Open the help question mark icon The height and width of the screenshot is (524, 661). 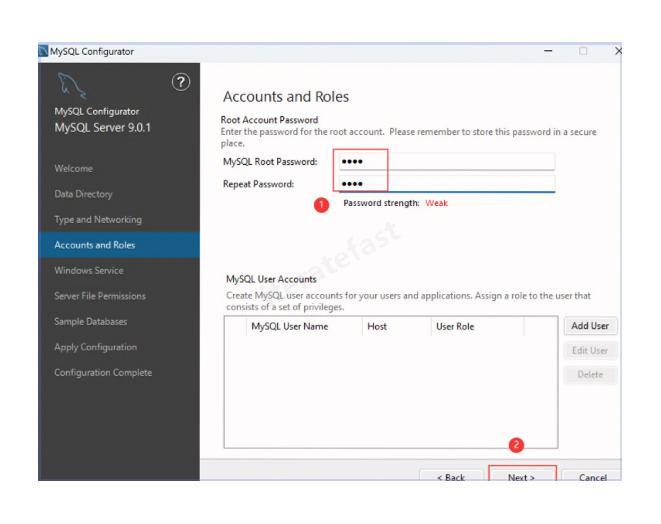181,82
